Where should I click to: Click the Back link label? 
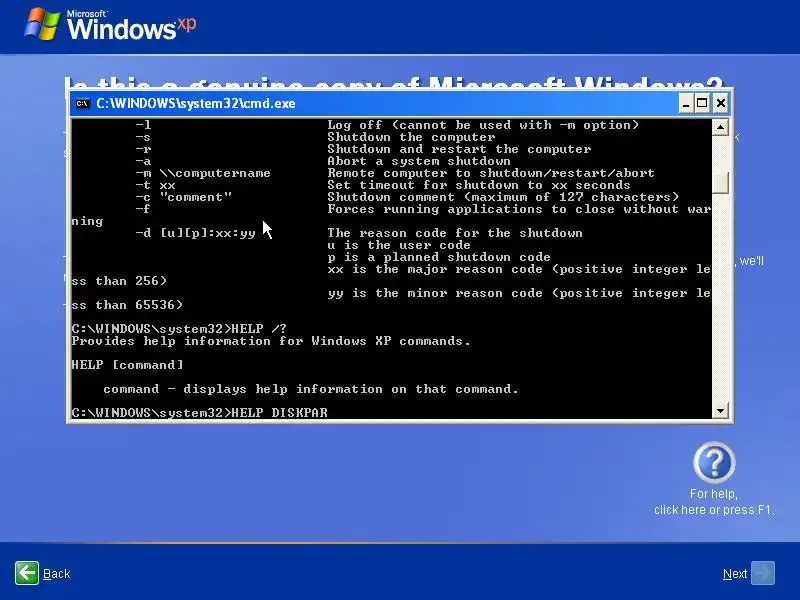[57, 574]
